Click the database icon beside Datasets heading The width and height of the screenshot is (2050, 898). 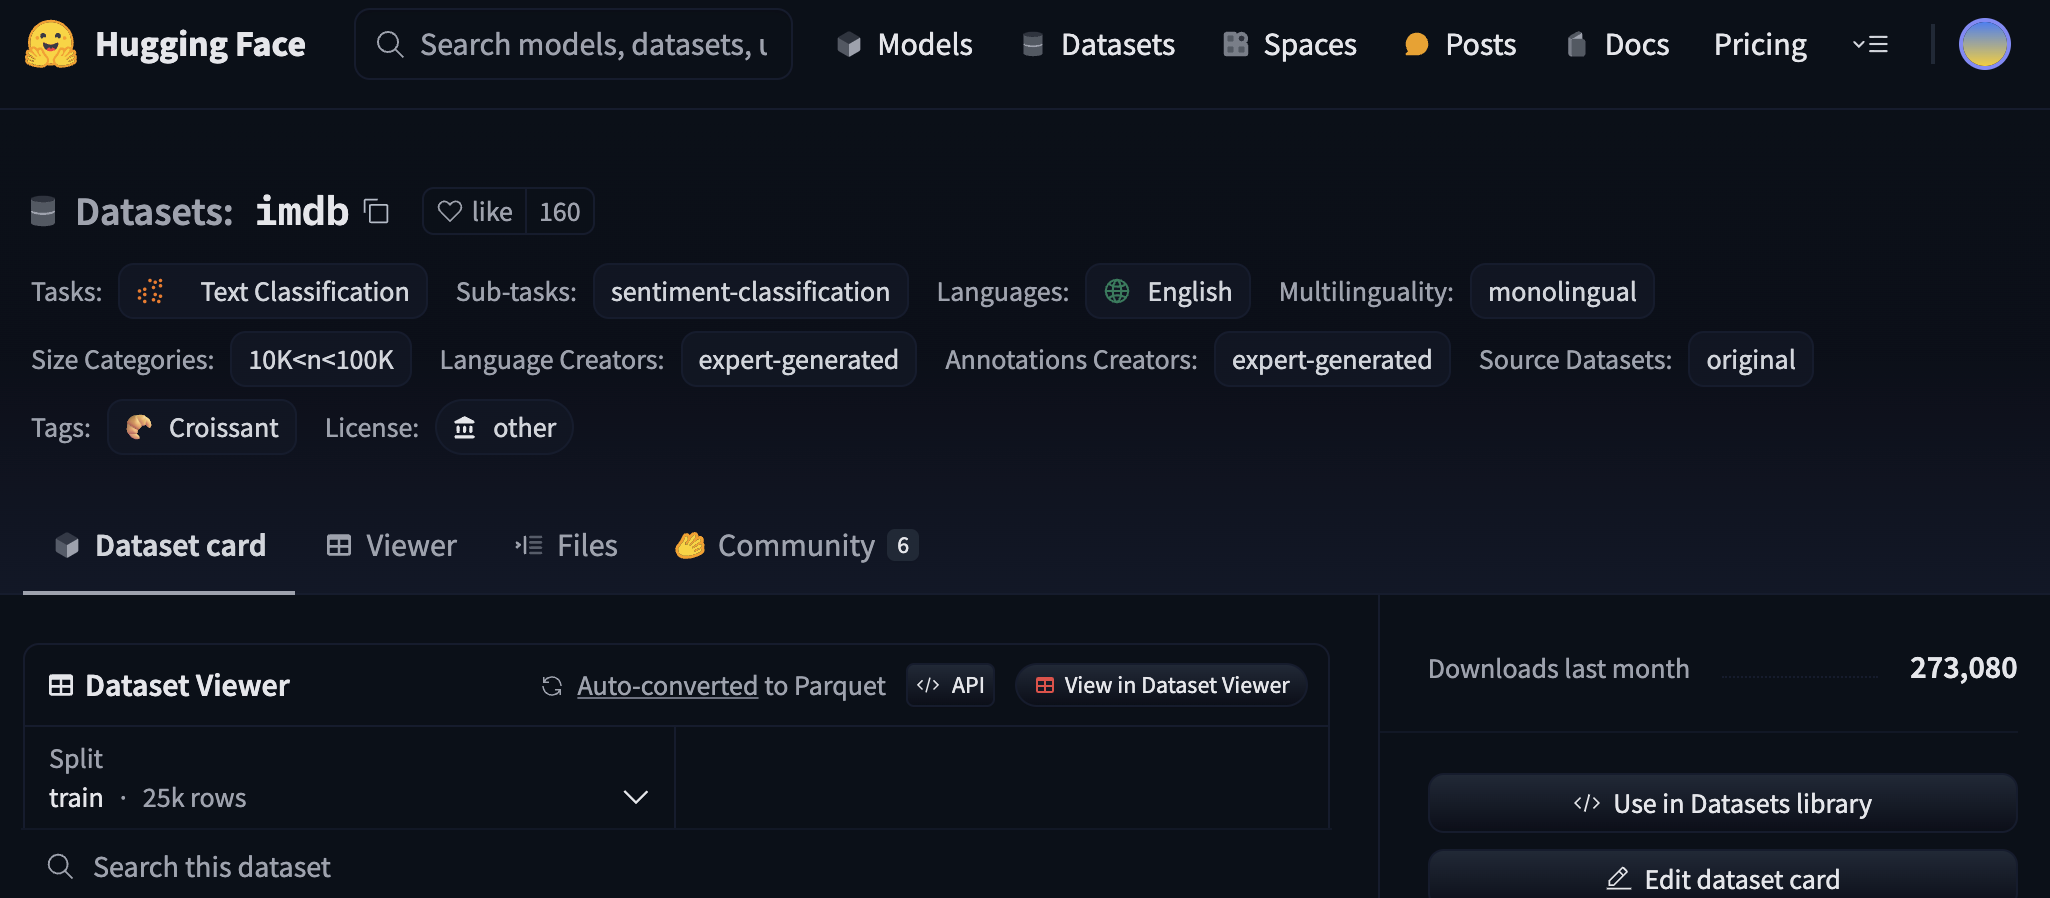point(43,212)
